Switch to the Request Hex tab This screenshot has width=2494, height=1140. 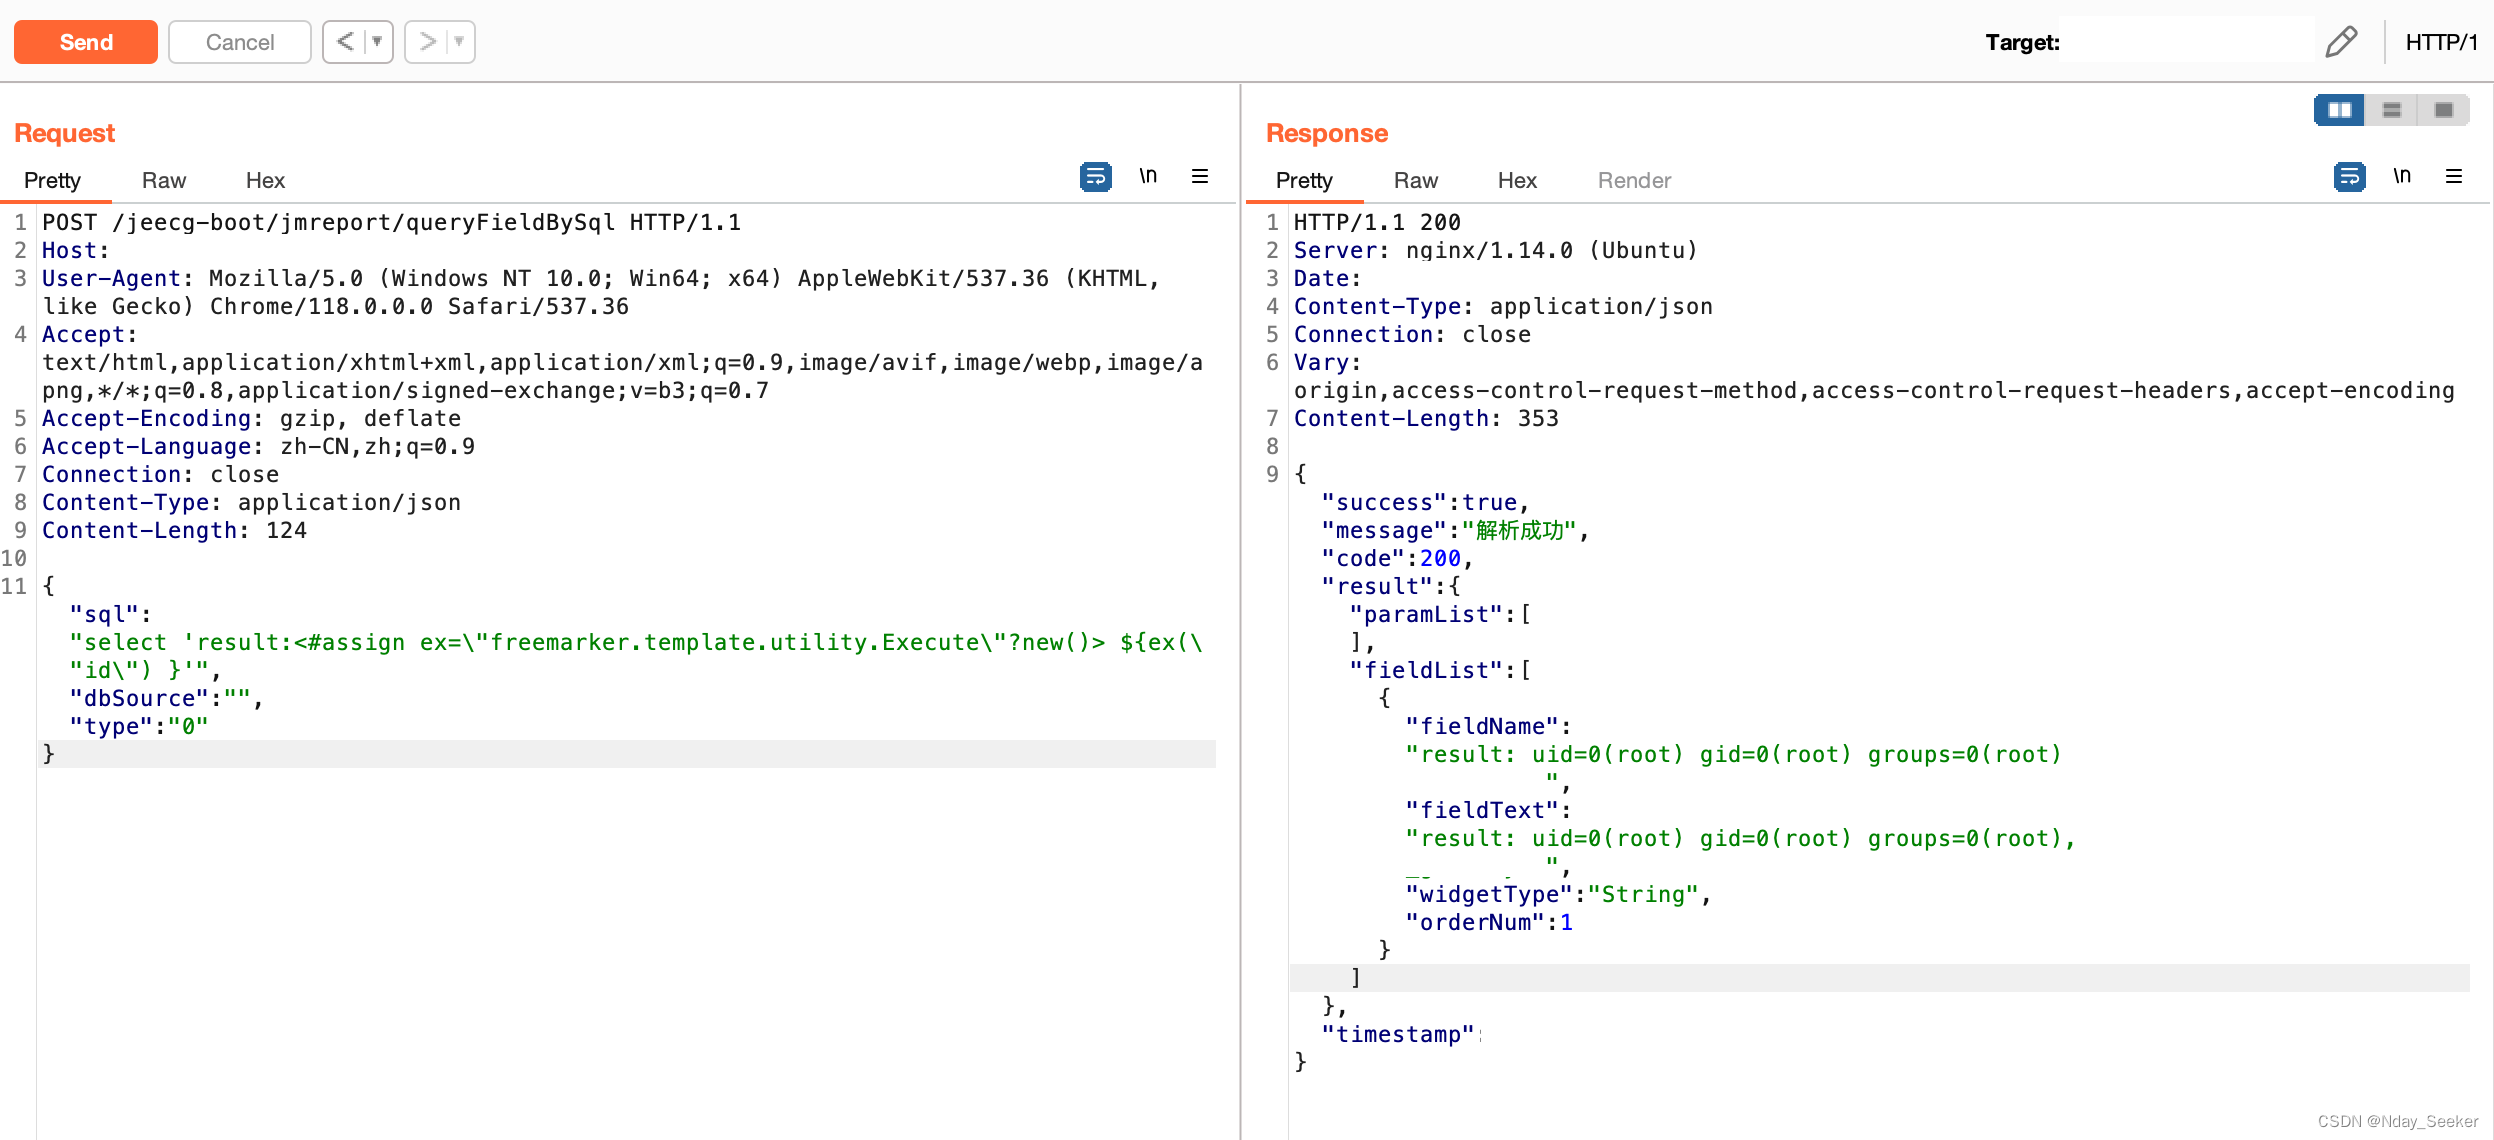click(x=265, y=181)
